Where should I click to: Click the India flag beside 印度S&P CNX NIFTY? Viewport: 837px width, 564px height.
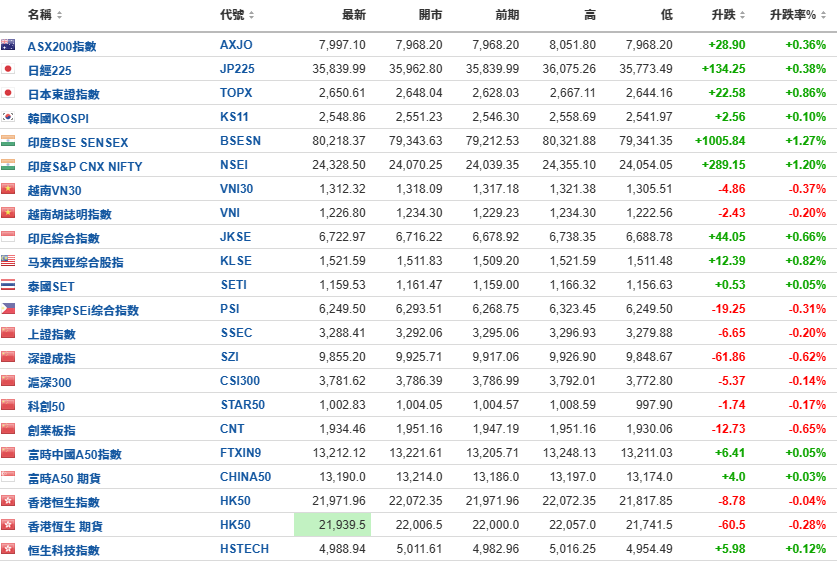click(x=8, y=165)
